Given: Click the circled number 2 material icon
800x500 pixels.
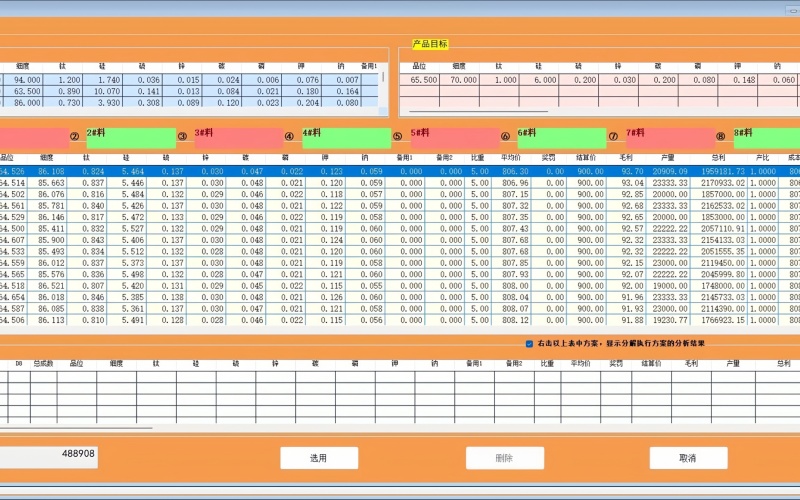Looking at the screenshot, I should (75, 137).
